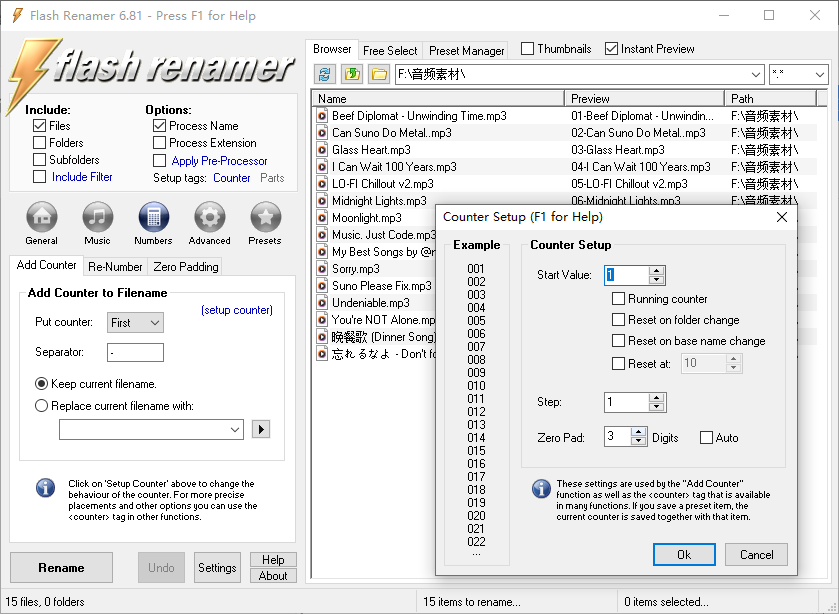Check Reset on folder change
Image resolution: width=839 pixels, height=614 pixels.
(618, 320)
